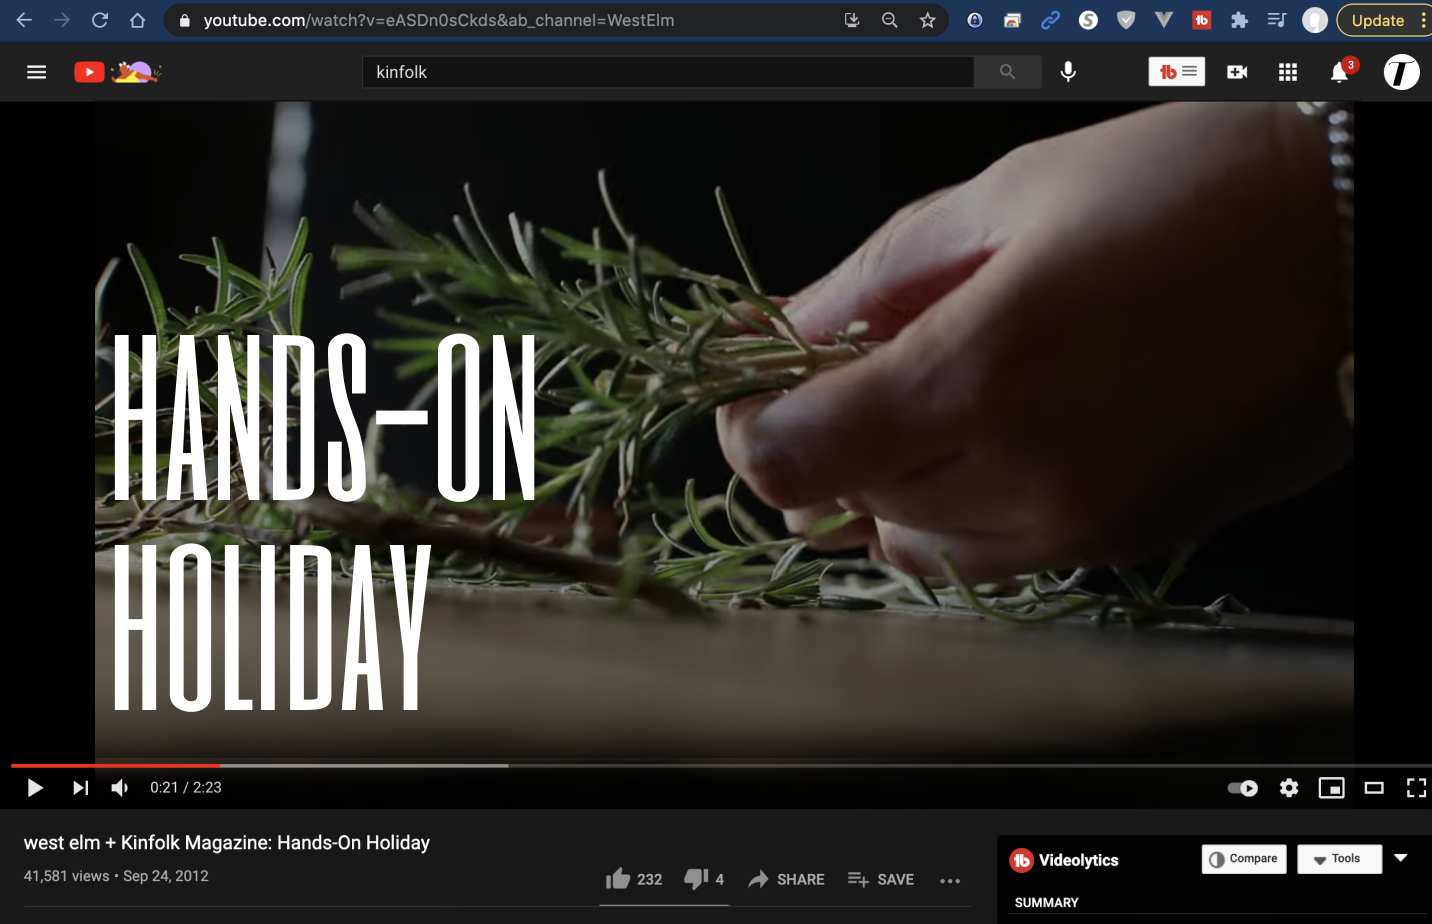Open the shield extension icon
Viewport: 1432px width, 924px height.
coord(1126,20)
